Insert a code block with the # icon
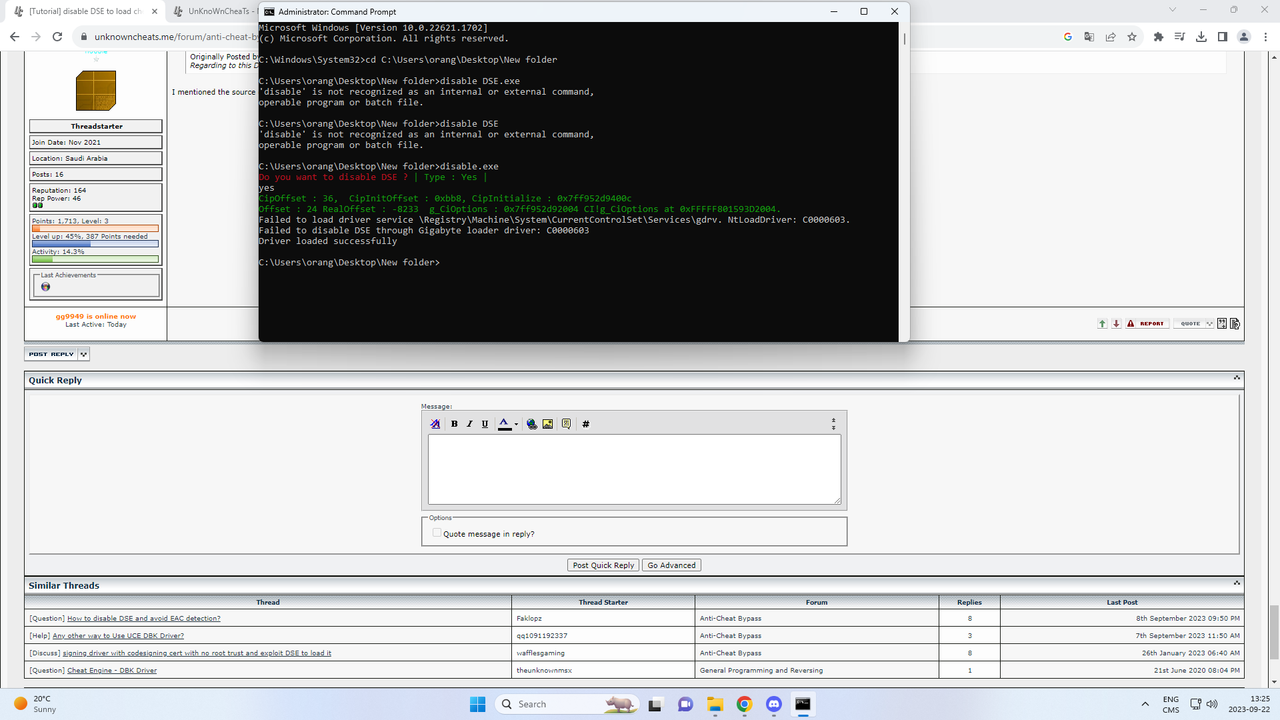The height and width of the screenshot is (720, 1280). pos(585,423)
